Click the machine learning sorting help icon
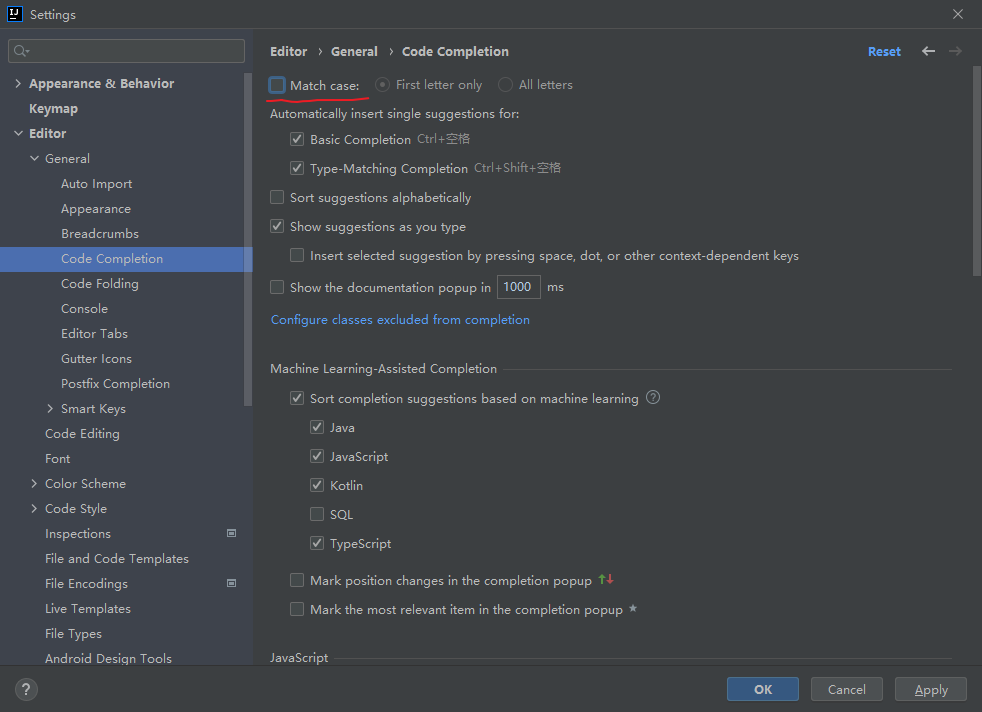Screen dimensions: 982x712 pos(653,398)
